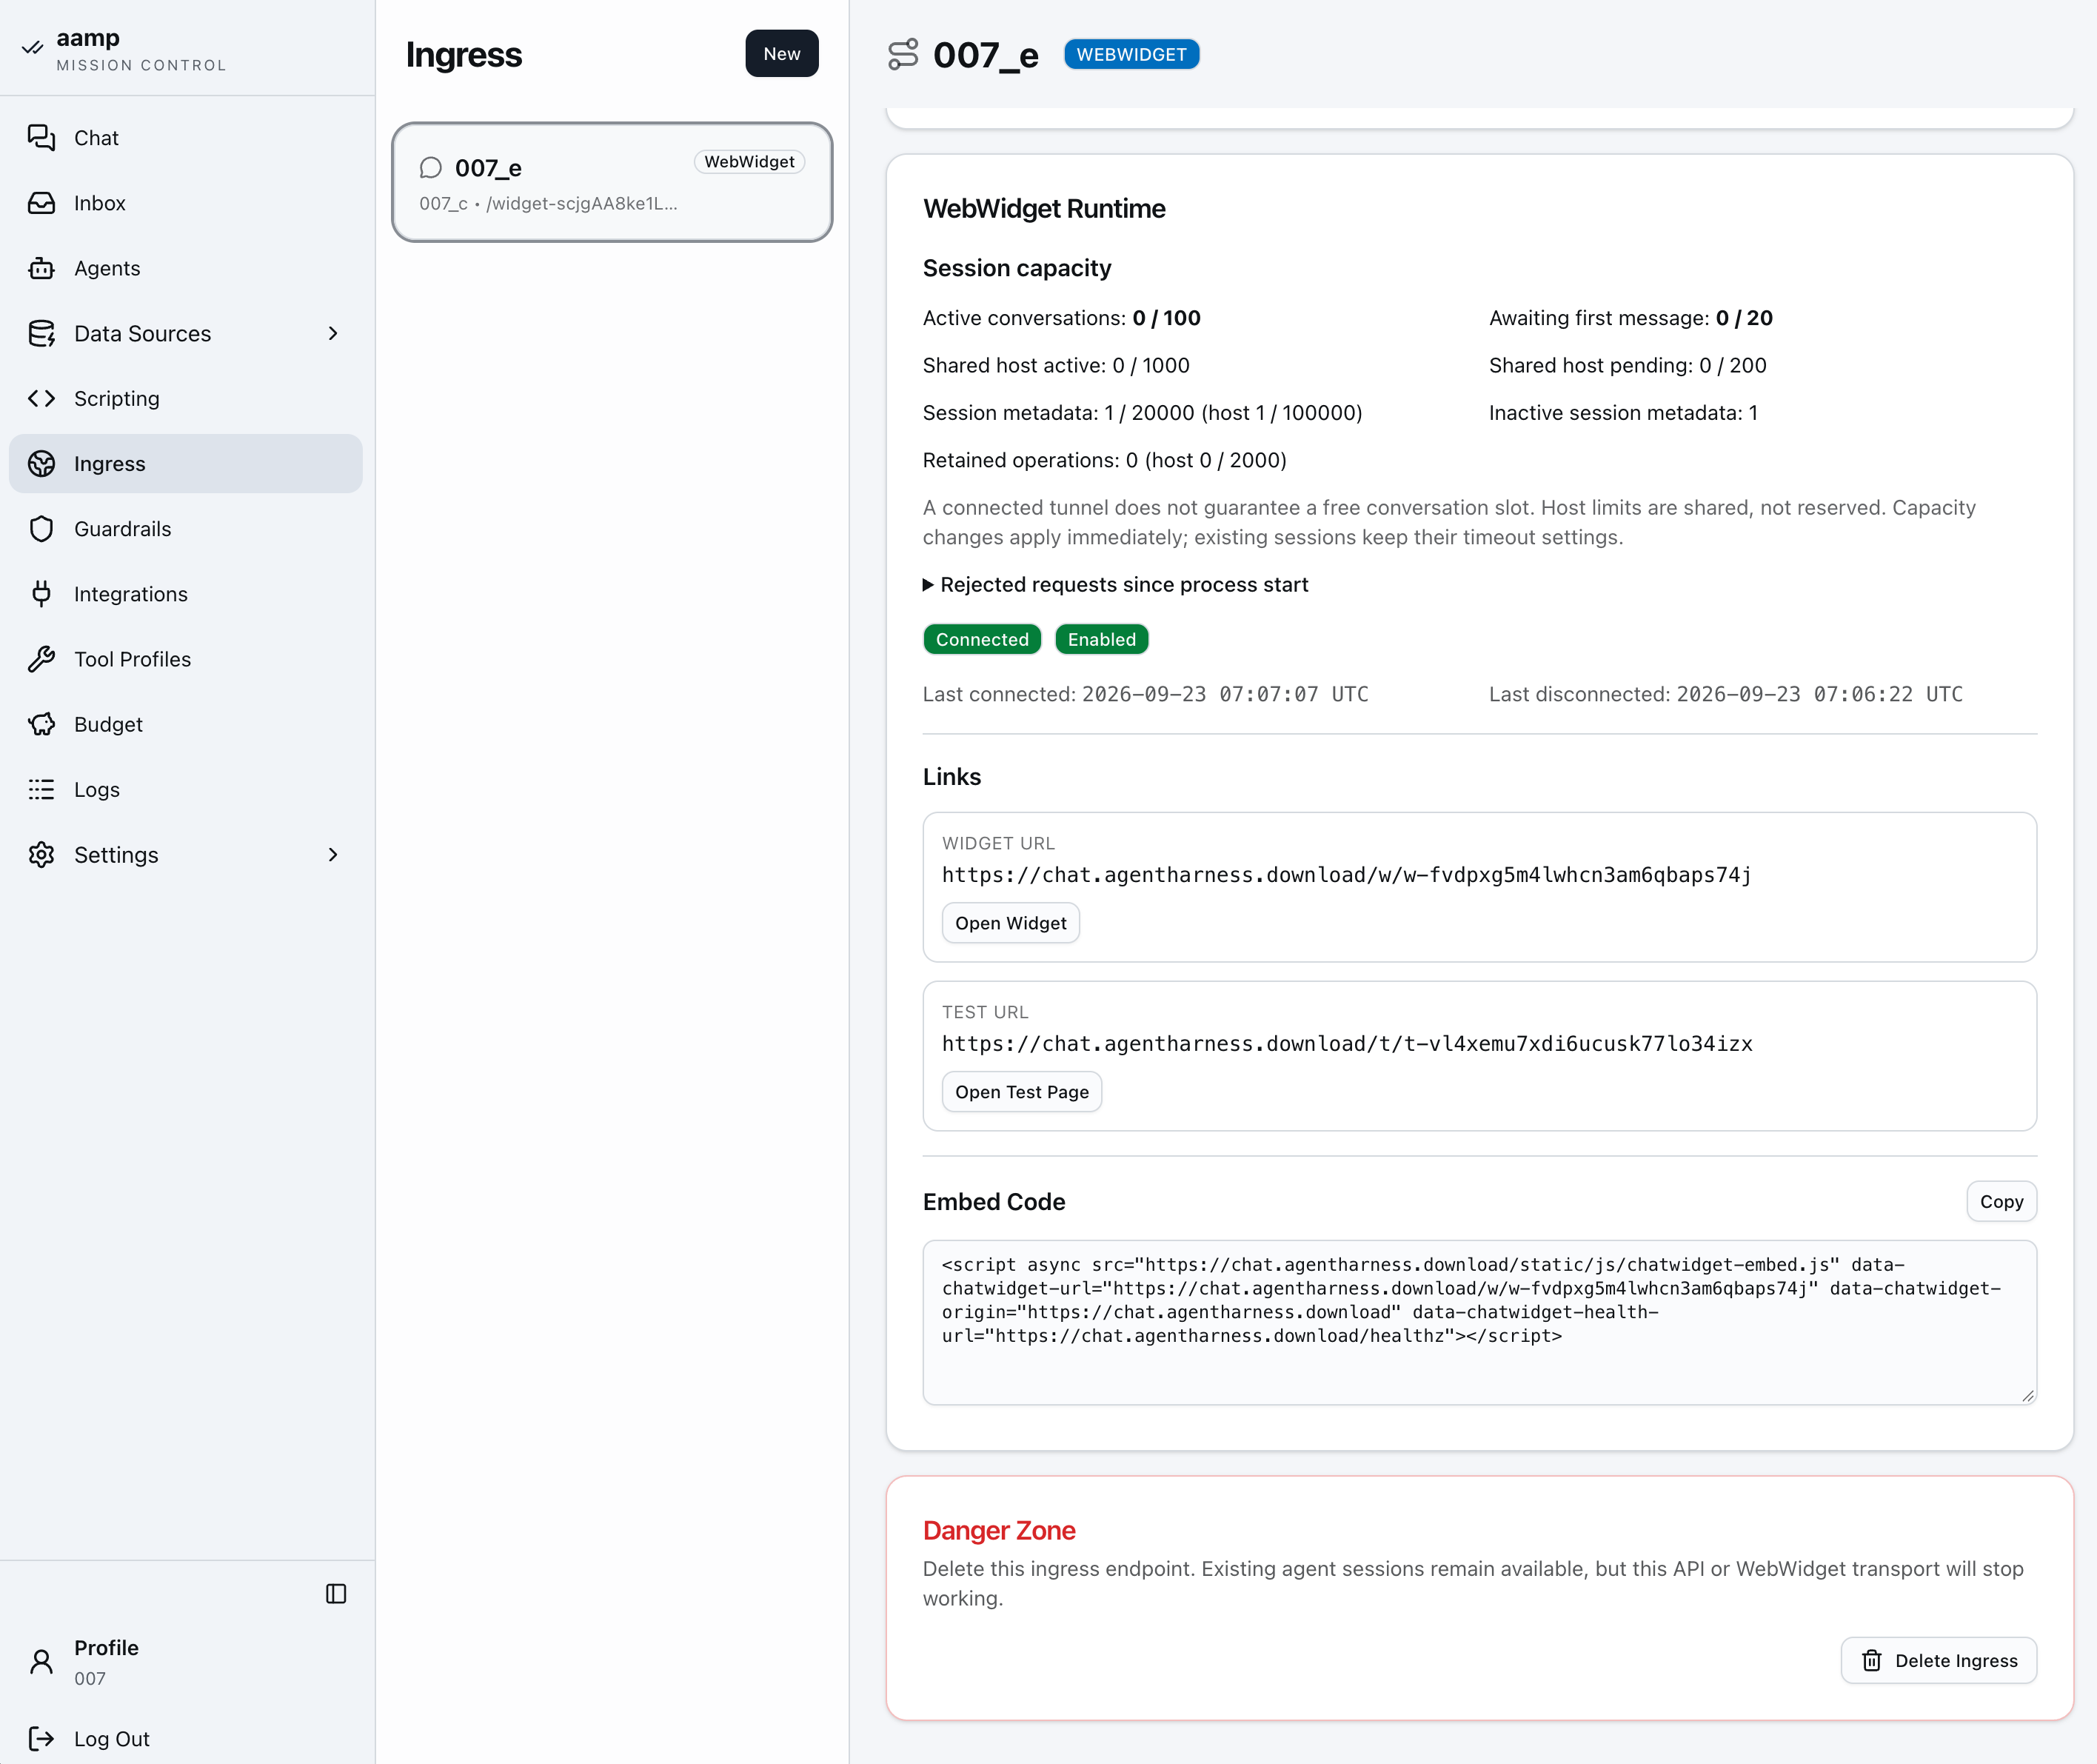Click the Budget piggy-bank icon

[41, 724]
